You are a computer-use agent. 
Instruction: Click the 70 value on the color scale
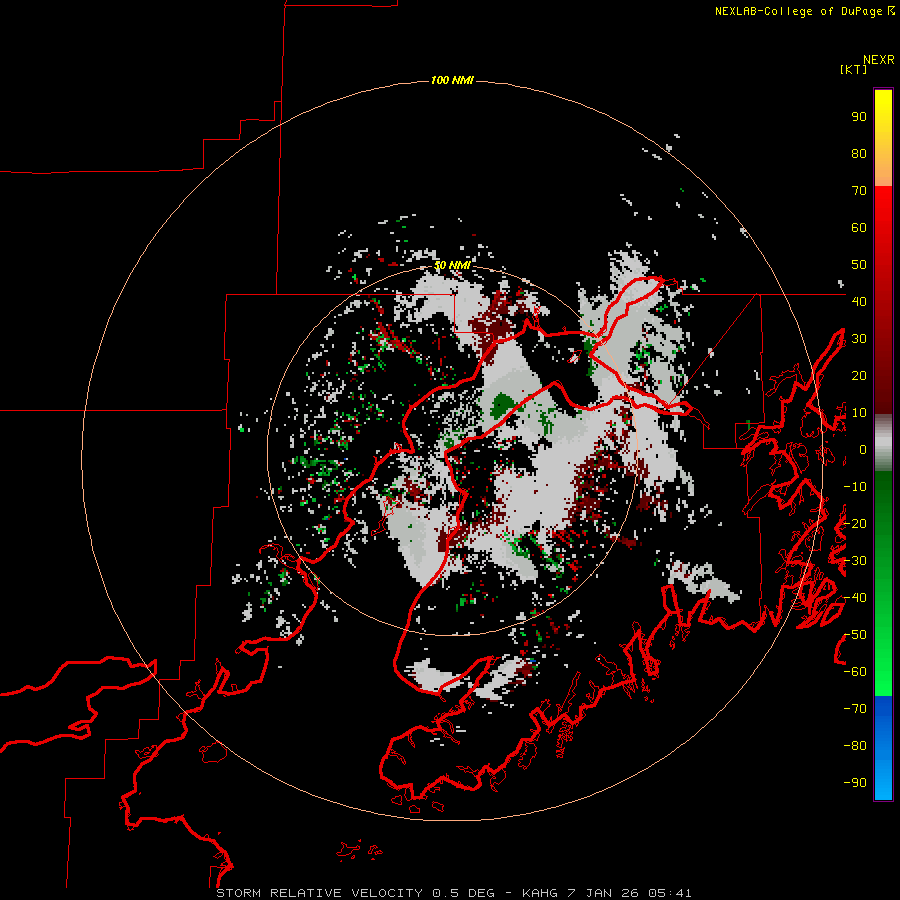tap(859, 191)
